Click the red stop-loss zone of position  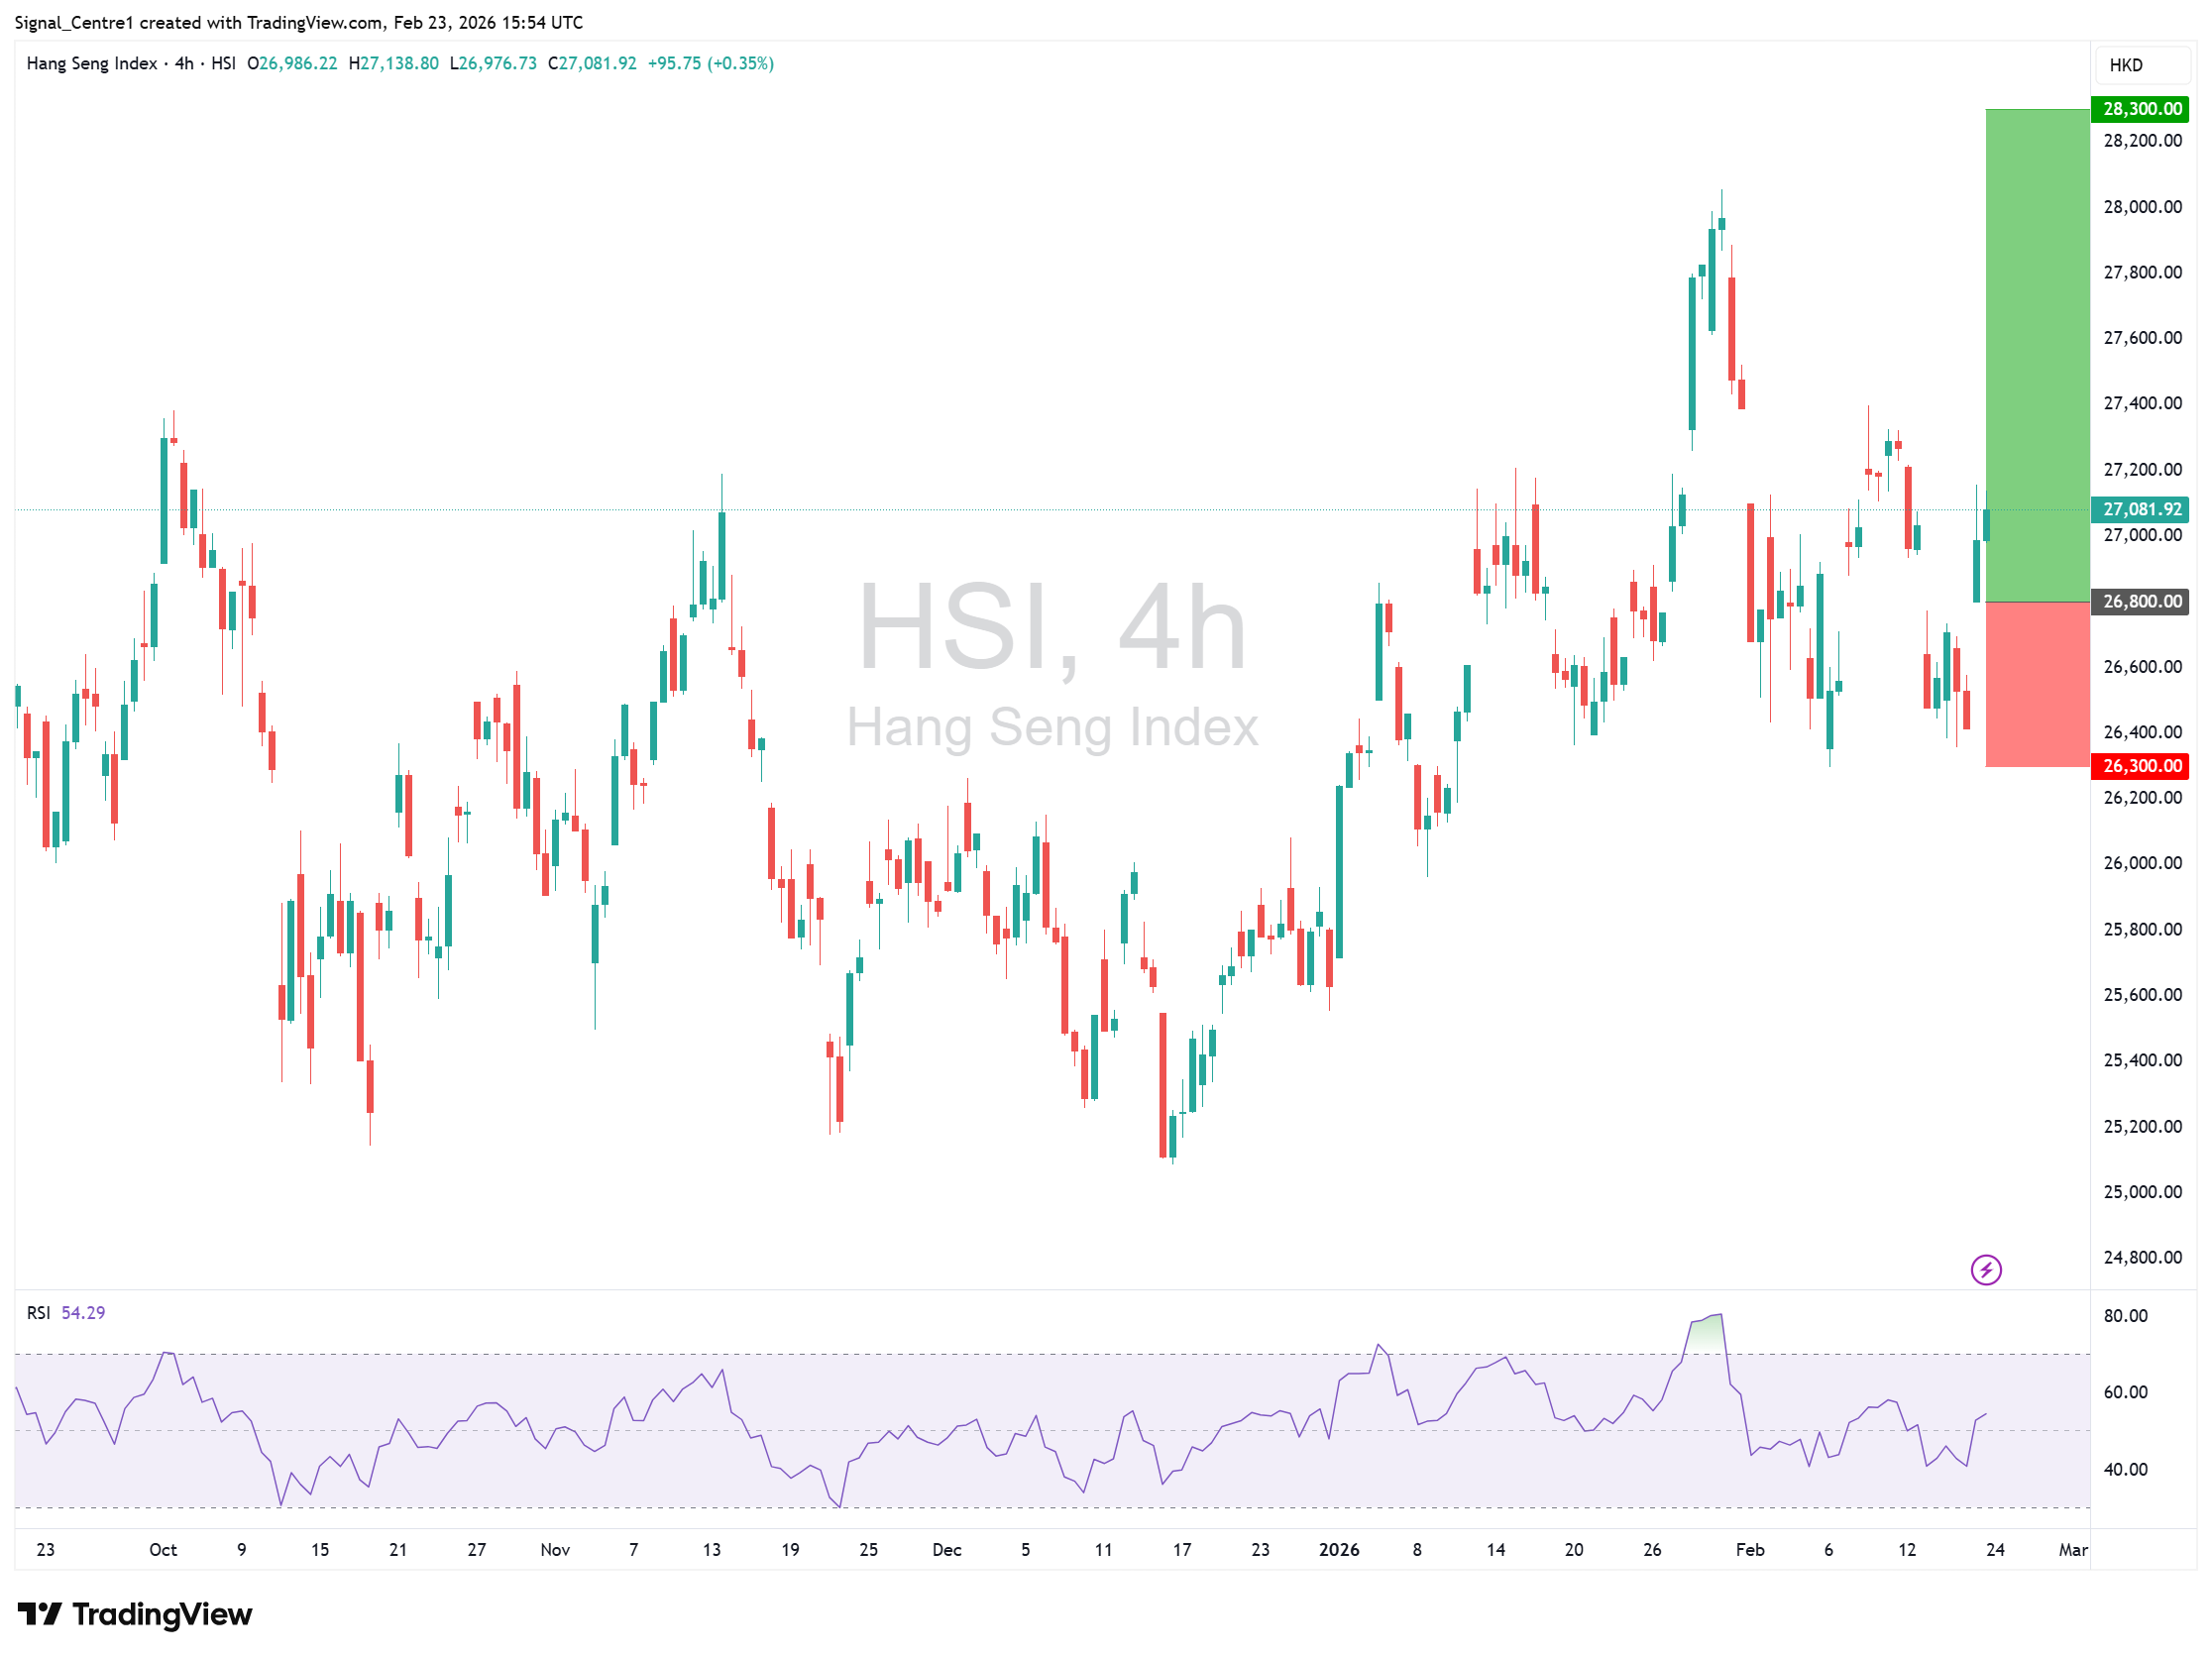(x=2037, y=685)
